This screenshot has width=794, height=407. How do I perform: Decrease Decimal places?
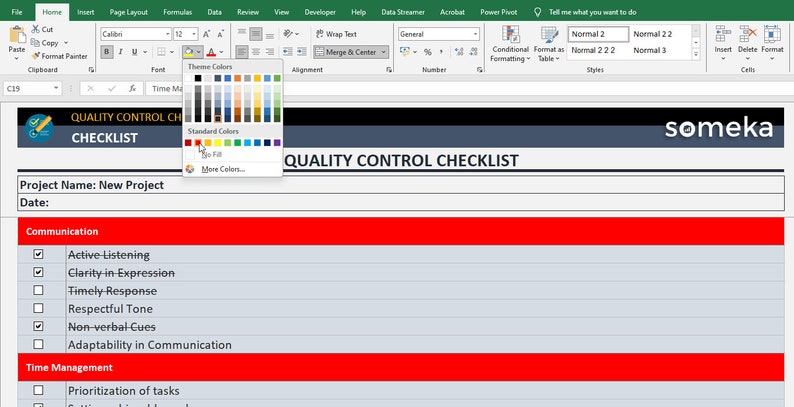tap(473, 52)
